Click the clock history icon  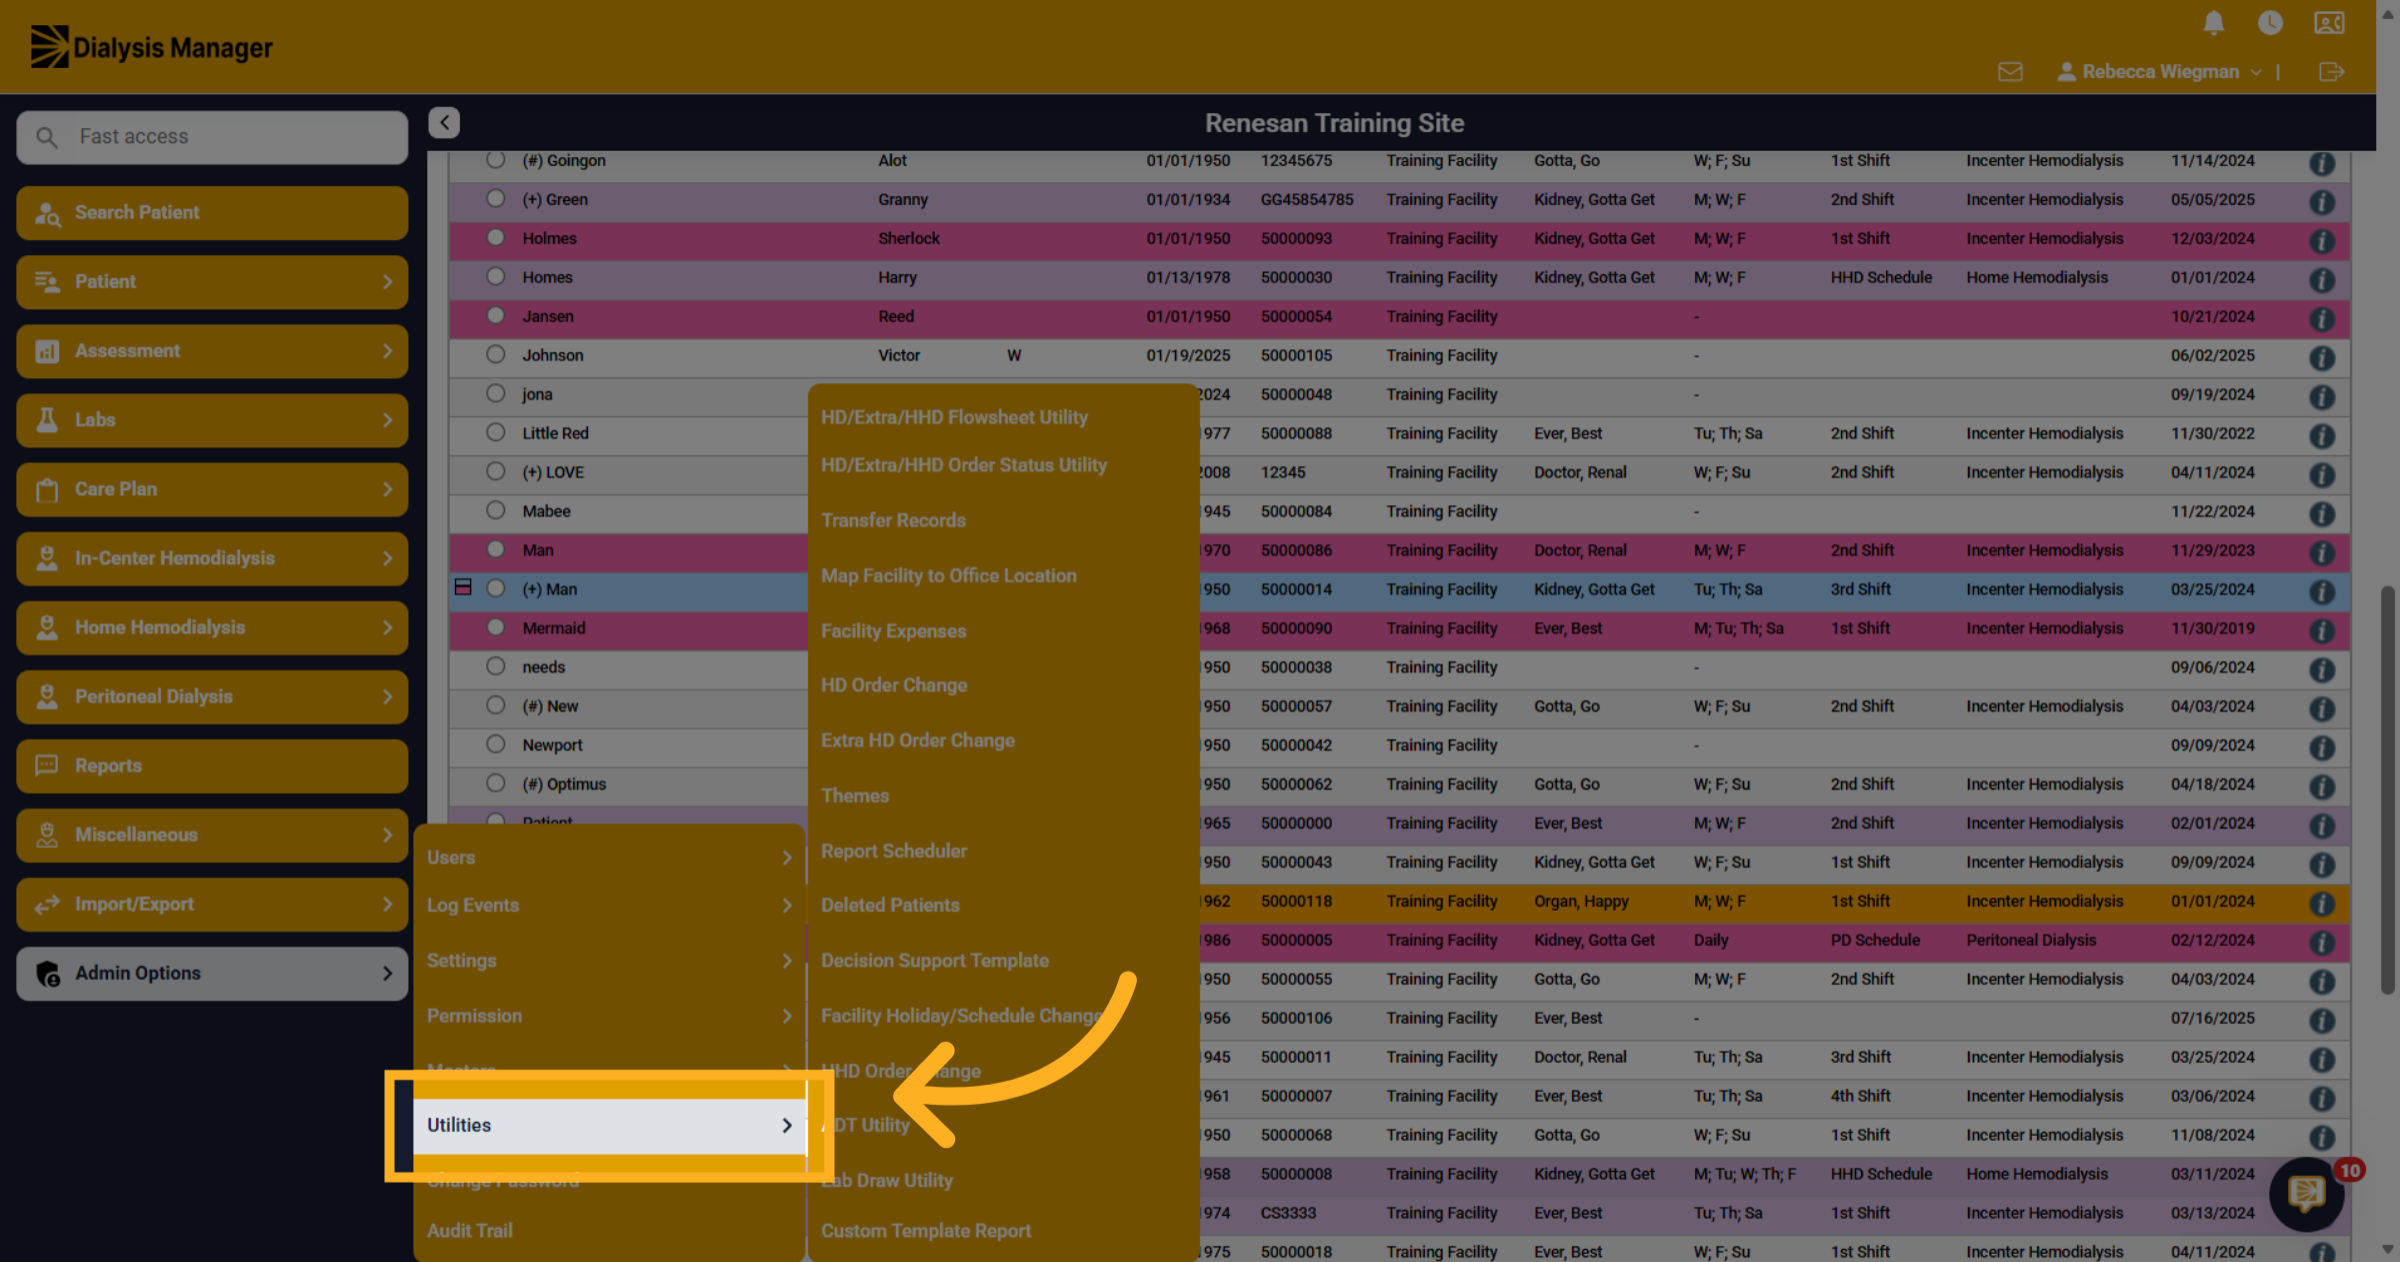(x=2270, y=23)
